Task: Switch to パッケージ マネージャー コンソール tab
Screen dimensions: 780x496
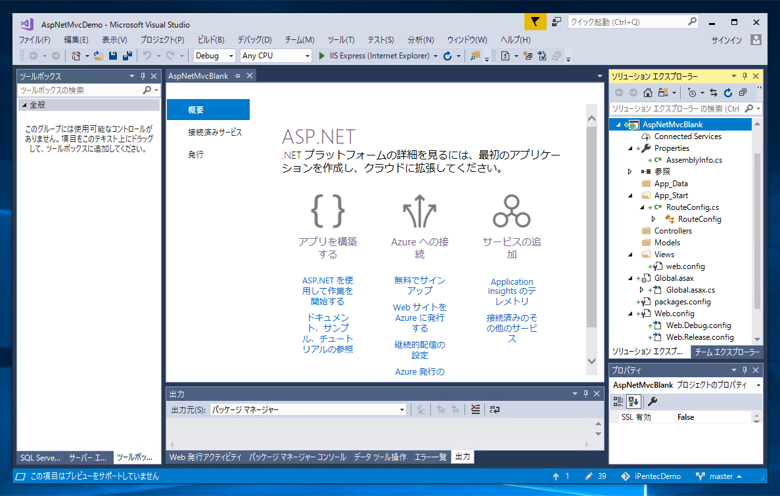Action: (297, 457)
